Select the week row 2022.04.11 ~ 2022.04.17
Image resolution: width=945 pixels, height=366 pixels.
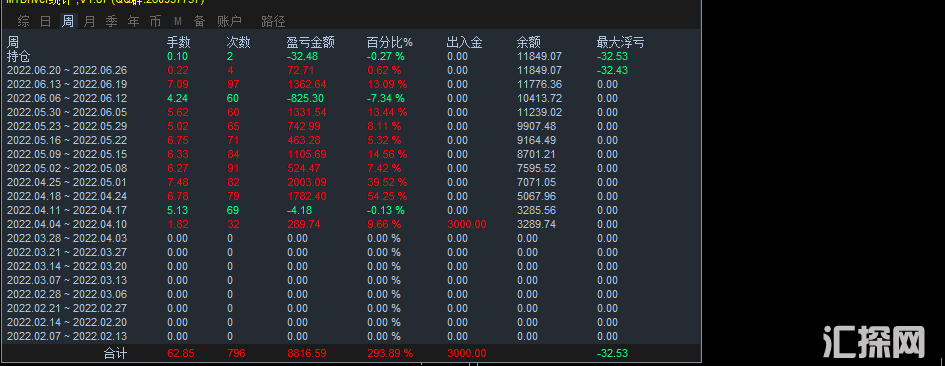(x=67, y=210)
